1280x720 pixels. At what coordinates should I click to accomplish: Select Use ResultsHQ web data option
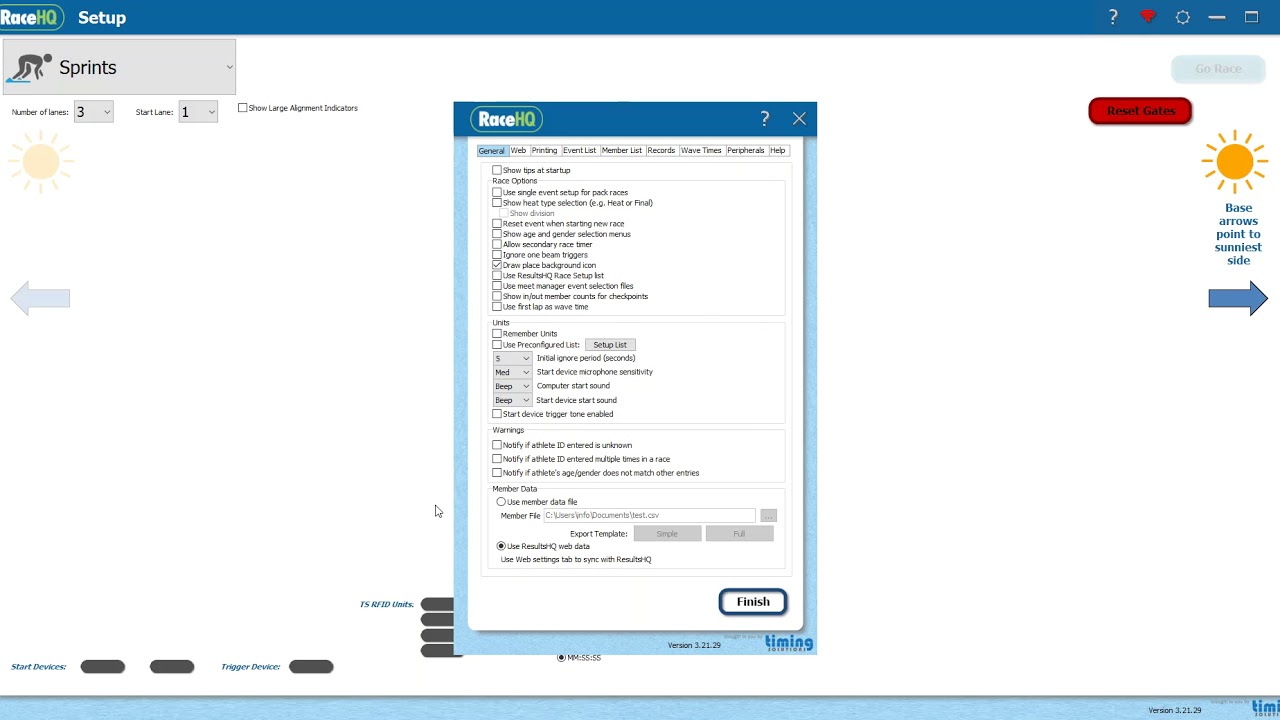[x=501, y=546]
